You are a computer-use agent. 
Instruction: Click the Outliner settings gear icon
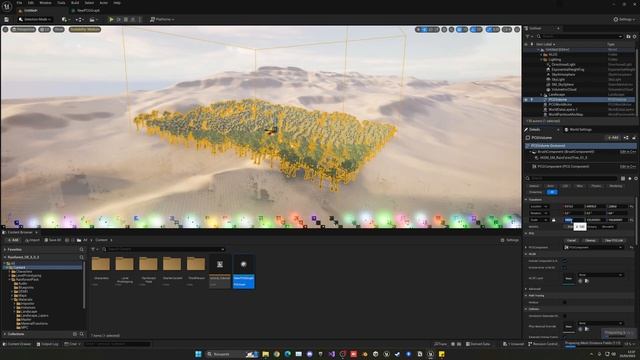point(634,36)
